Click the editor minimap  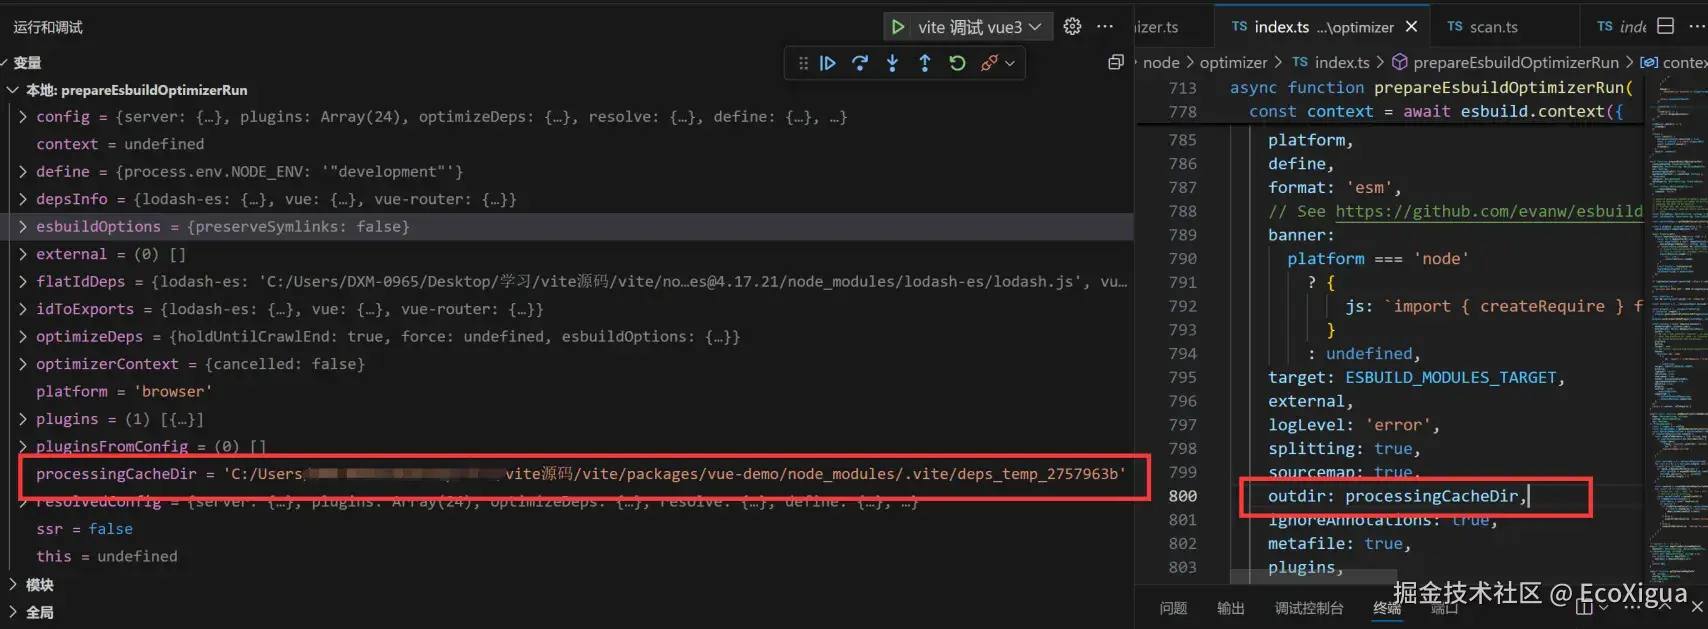point(1675,330)
